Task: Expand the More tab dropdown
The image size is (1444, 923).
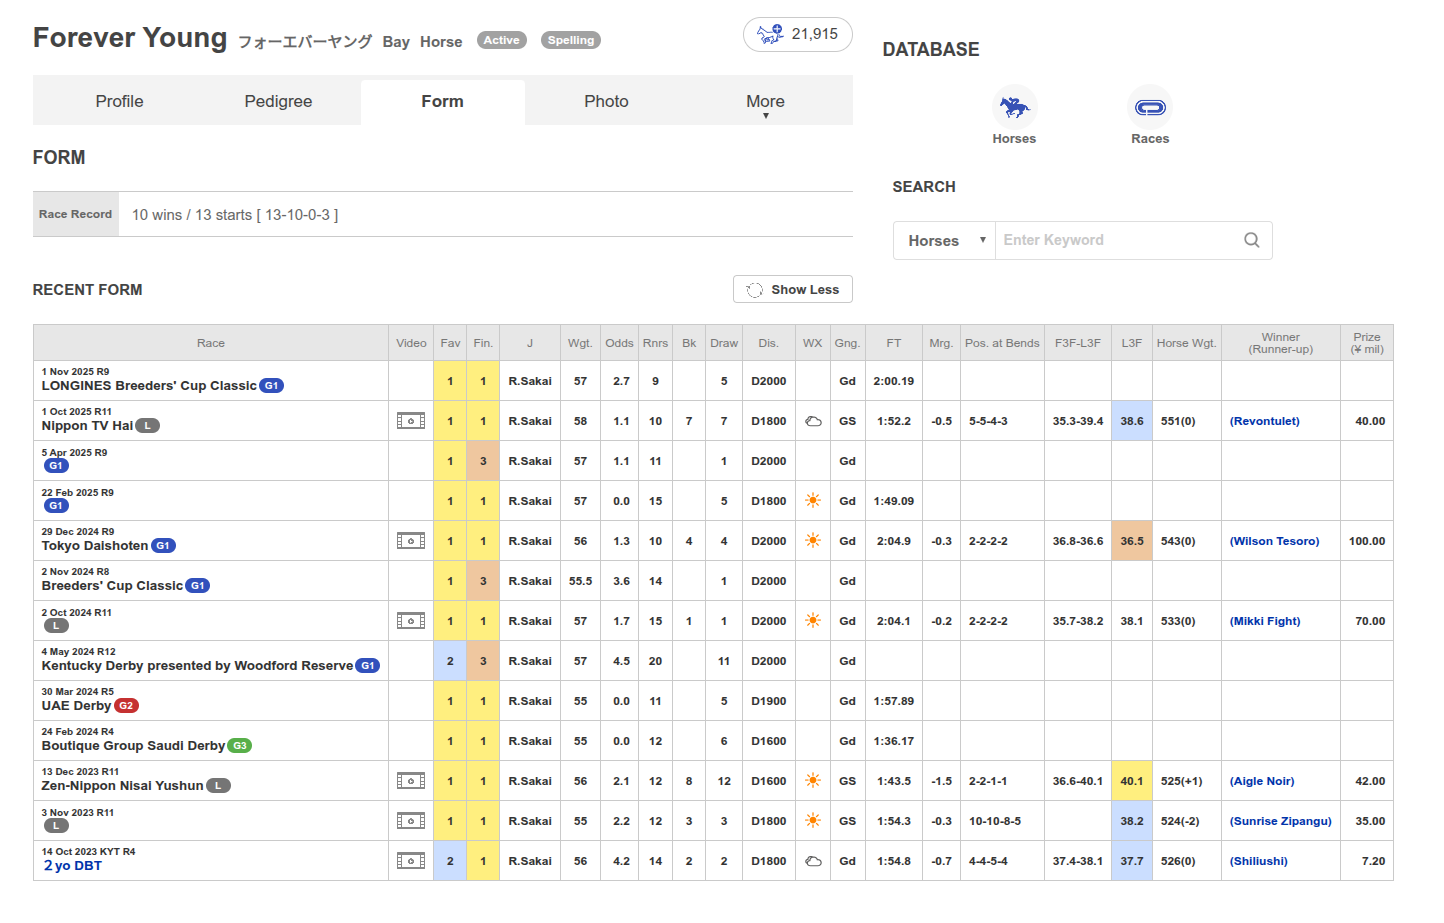Action: pyautogui.click(x=766, y=102)
